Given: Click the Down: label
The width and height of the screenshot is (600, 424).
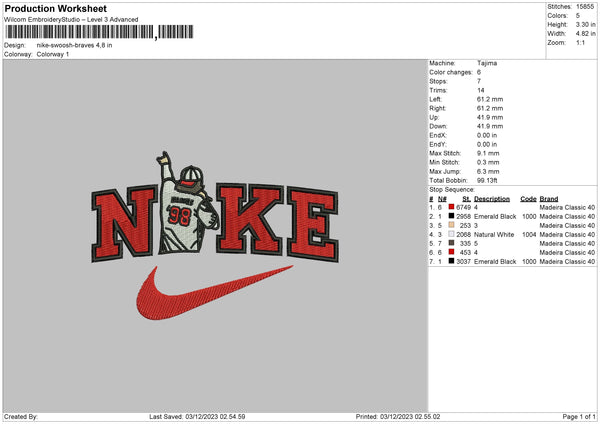Looking at the screenshot, I should 438,126.
